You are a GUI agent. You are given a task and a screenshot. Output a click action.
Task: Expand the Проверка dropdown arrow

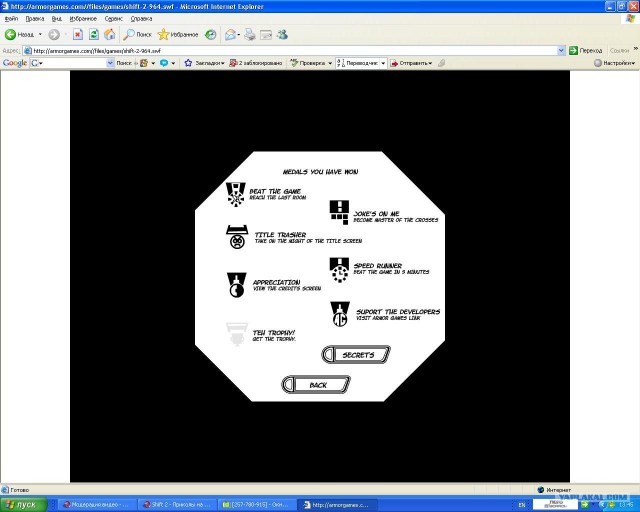330,63
